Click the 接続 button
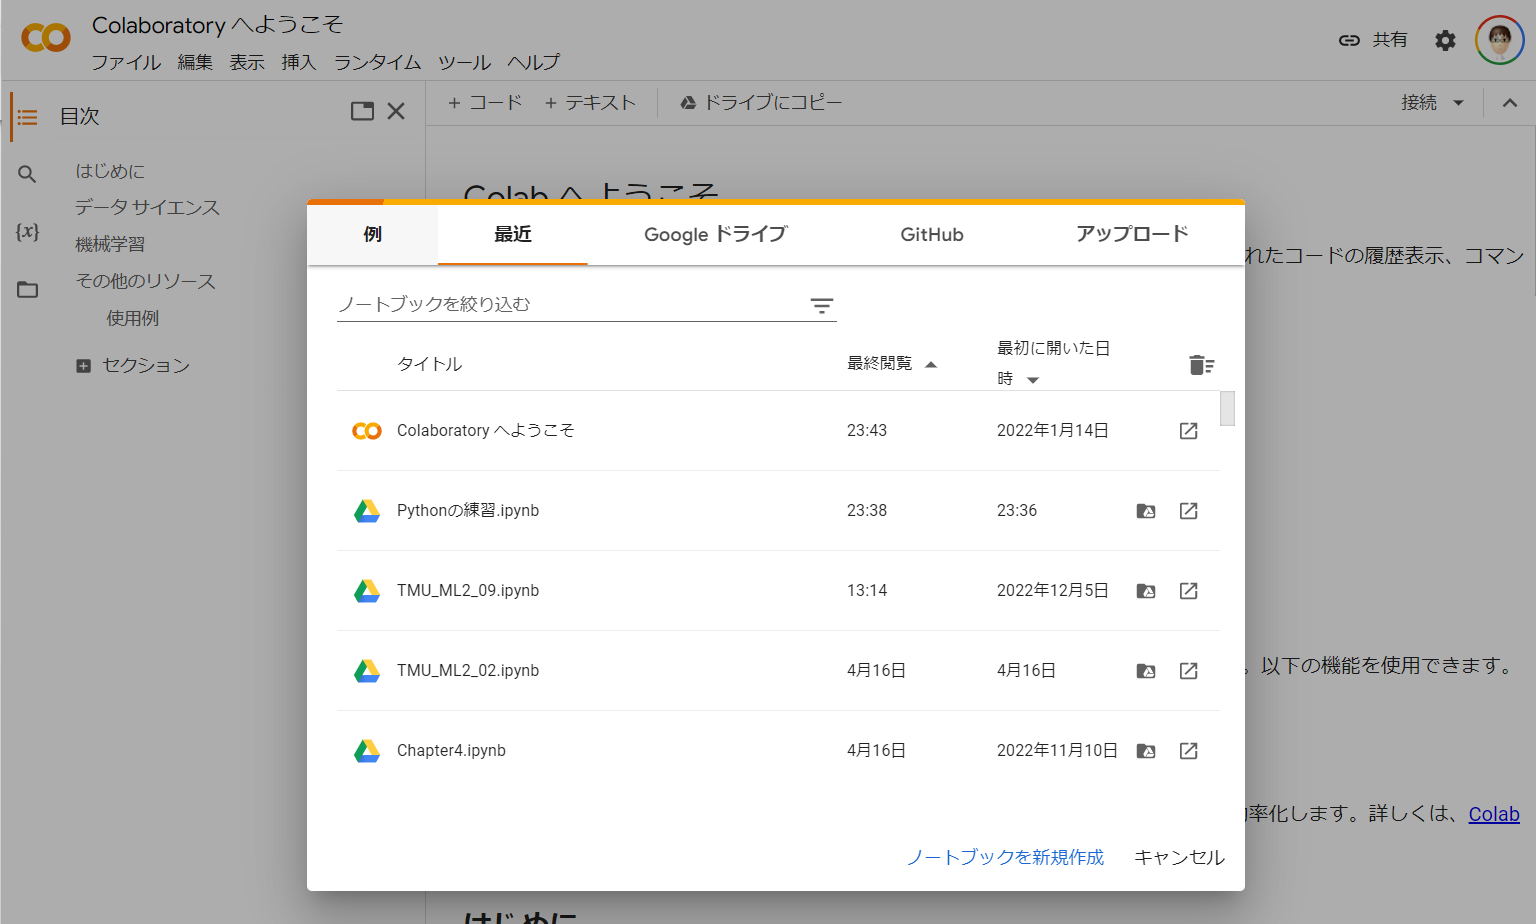1536x924 pixels. click(1419, 103)
